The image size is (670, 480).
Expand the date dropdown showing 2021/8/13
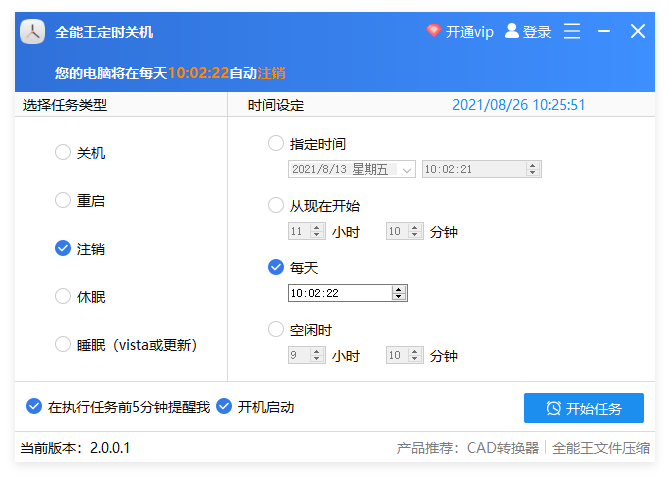coord(407,170)
